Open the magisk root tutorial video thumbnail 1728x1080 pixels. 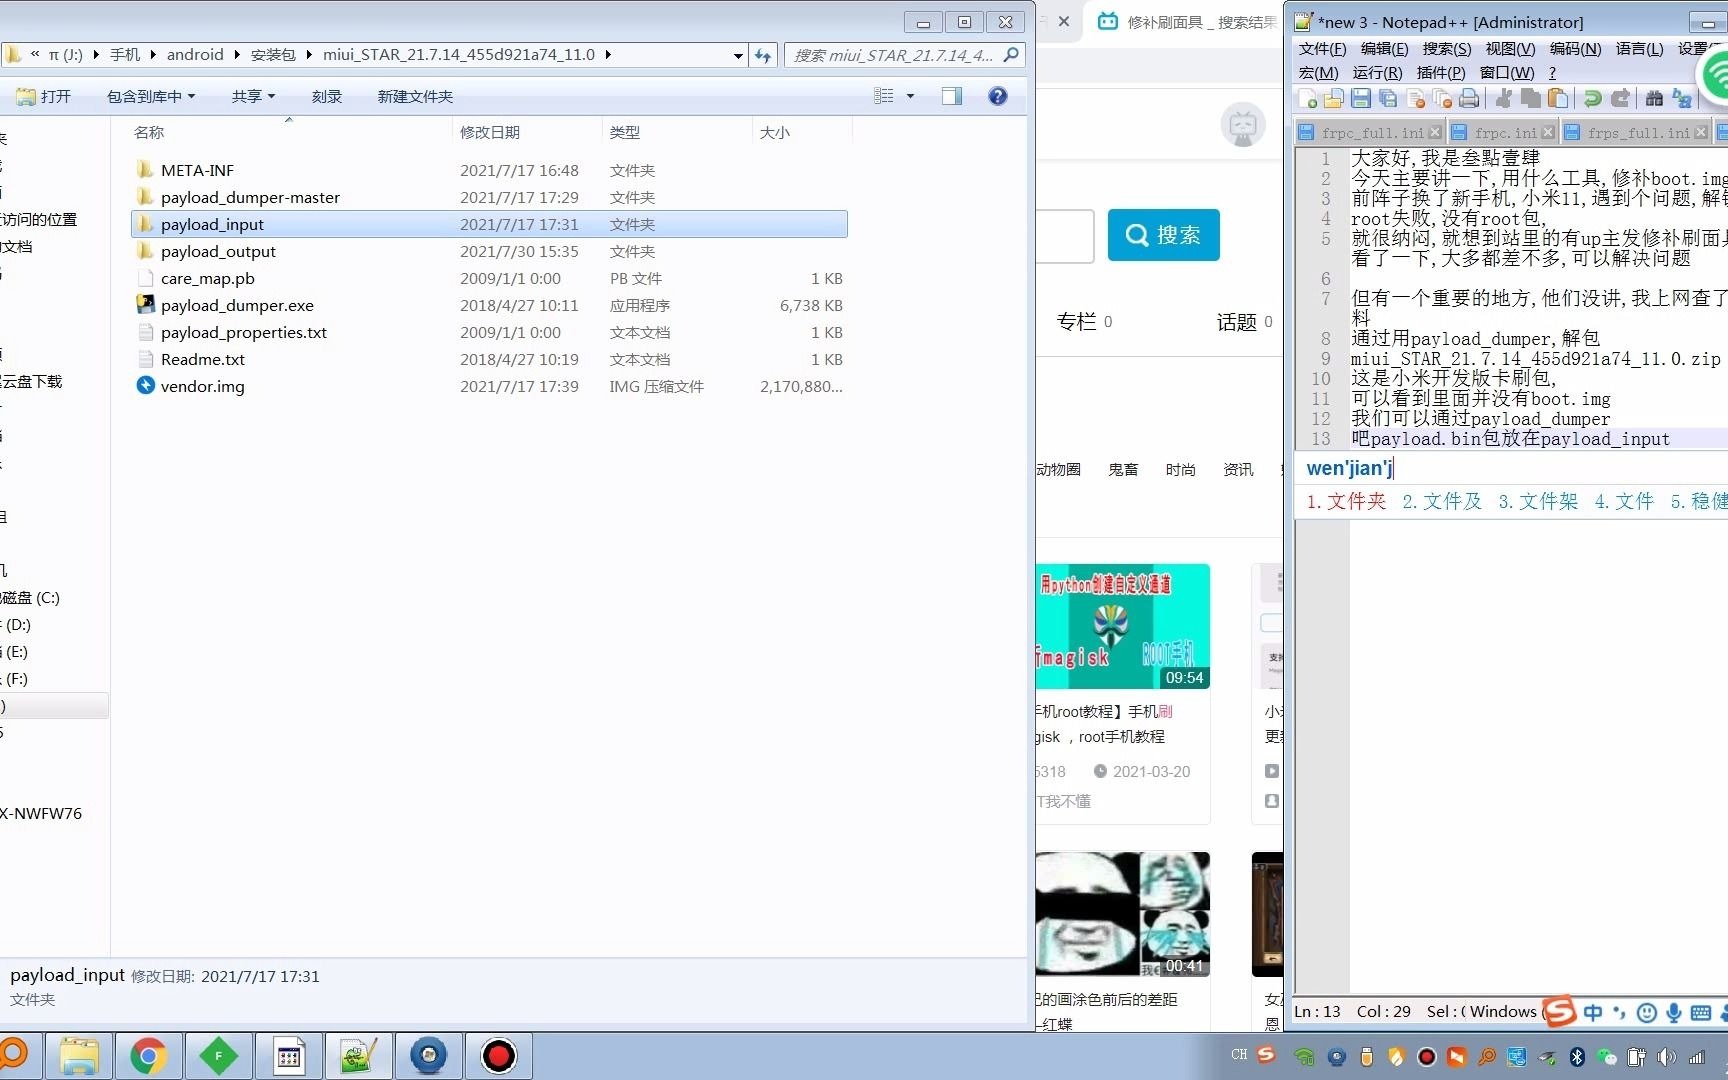(x=1123, y=626)
